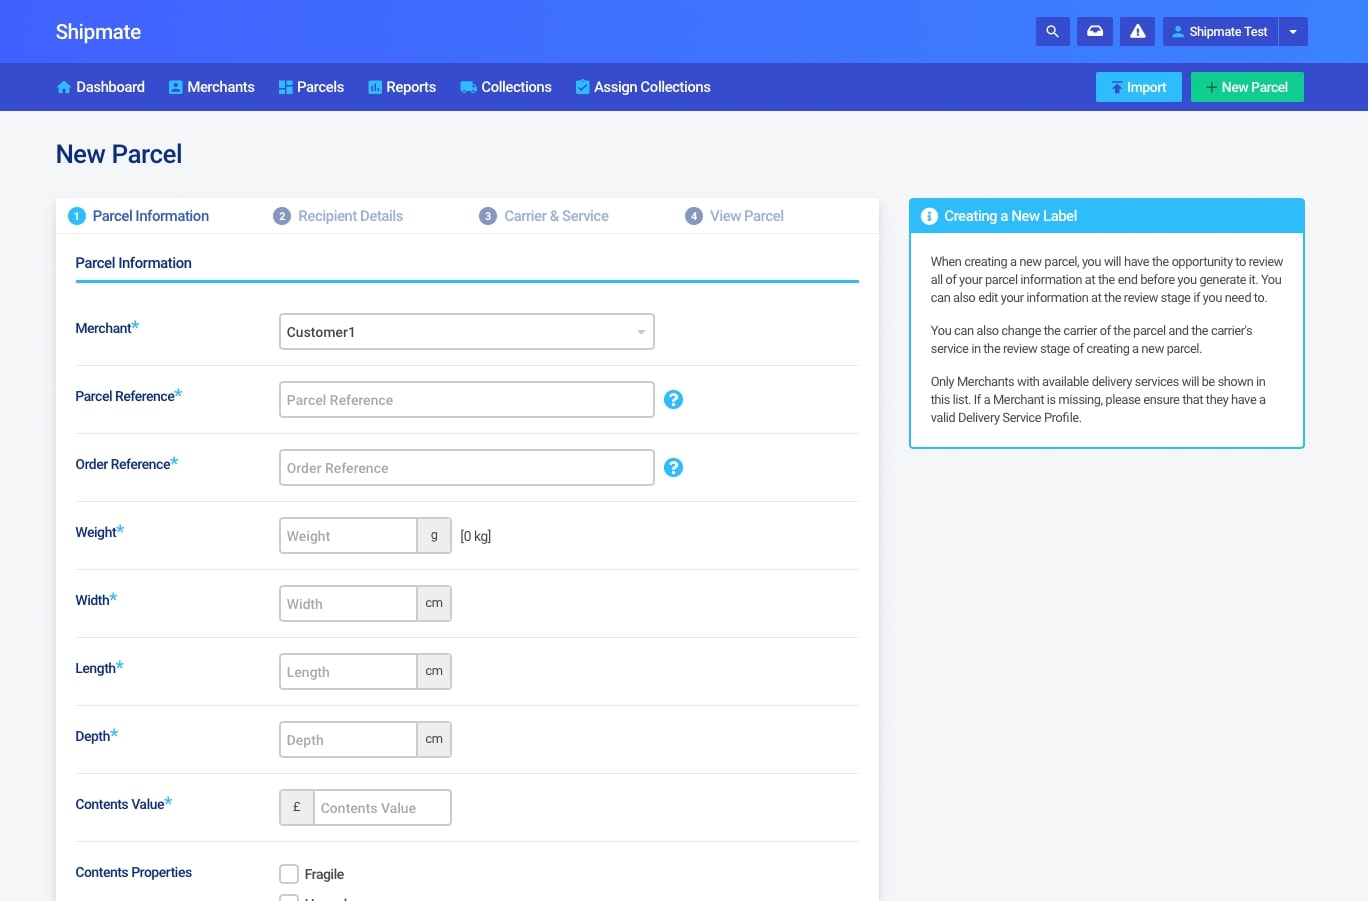The width and height of the screenshot is (1368, 901).
Task: Open the Assign Collections menu item
Action: tap(643, 87)
